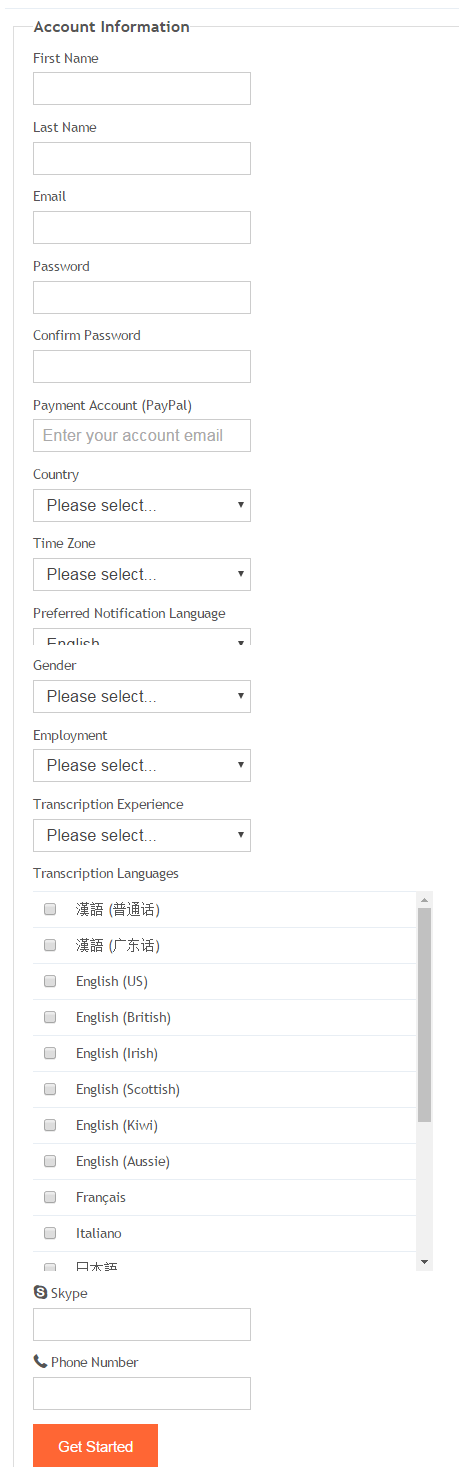
Task: Check the English (US) checkbox
Action: tap(50, 981)
